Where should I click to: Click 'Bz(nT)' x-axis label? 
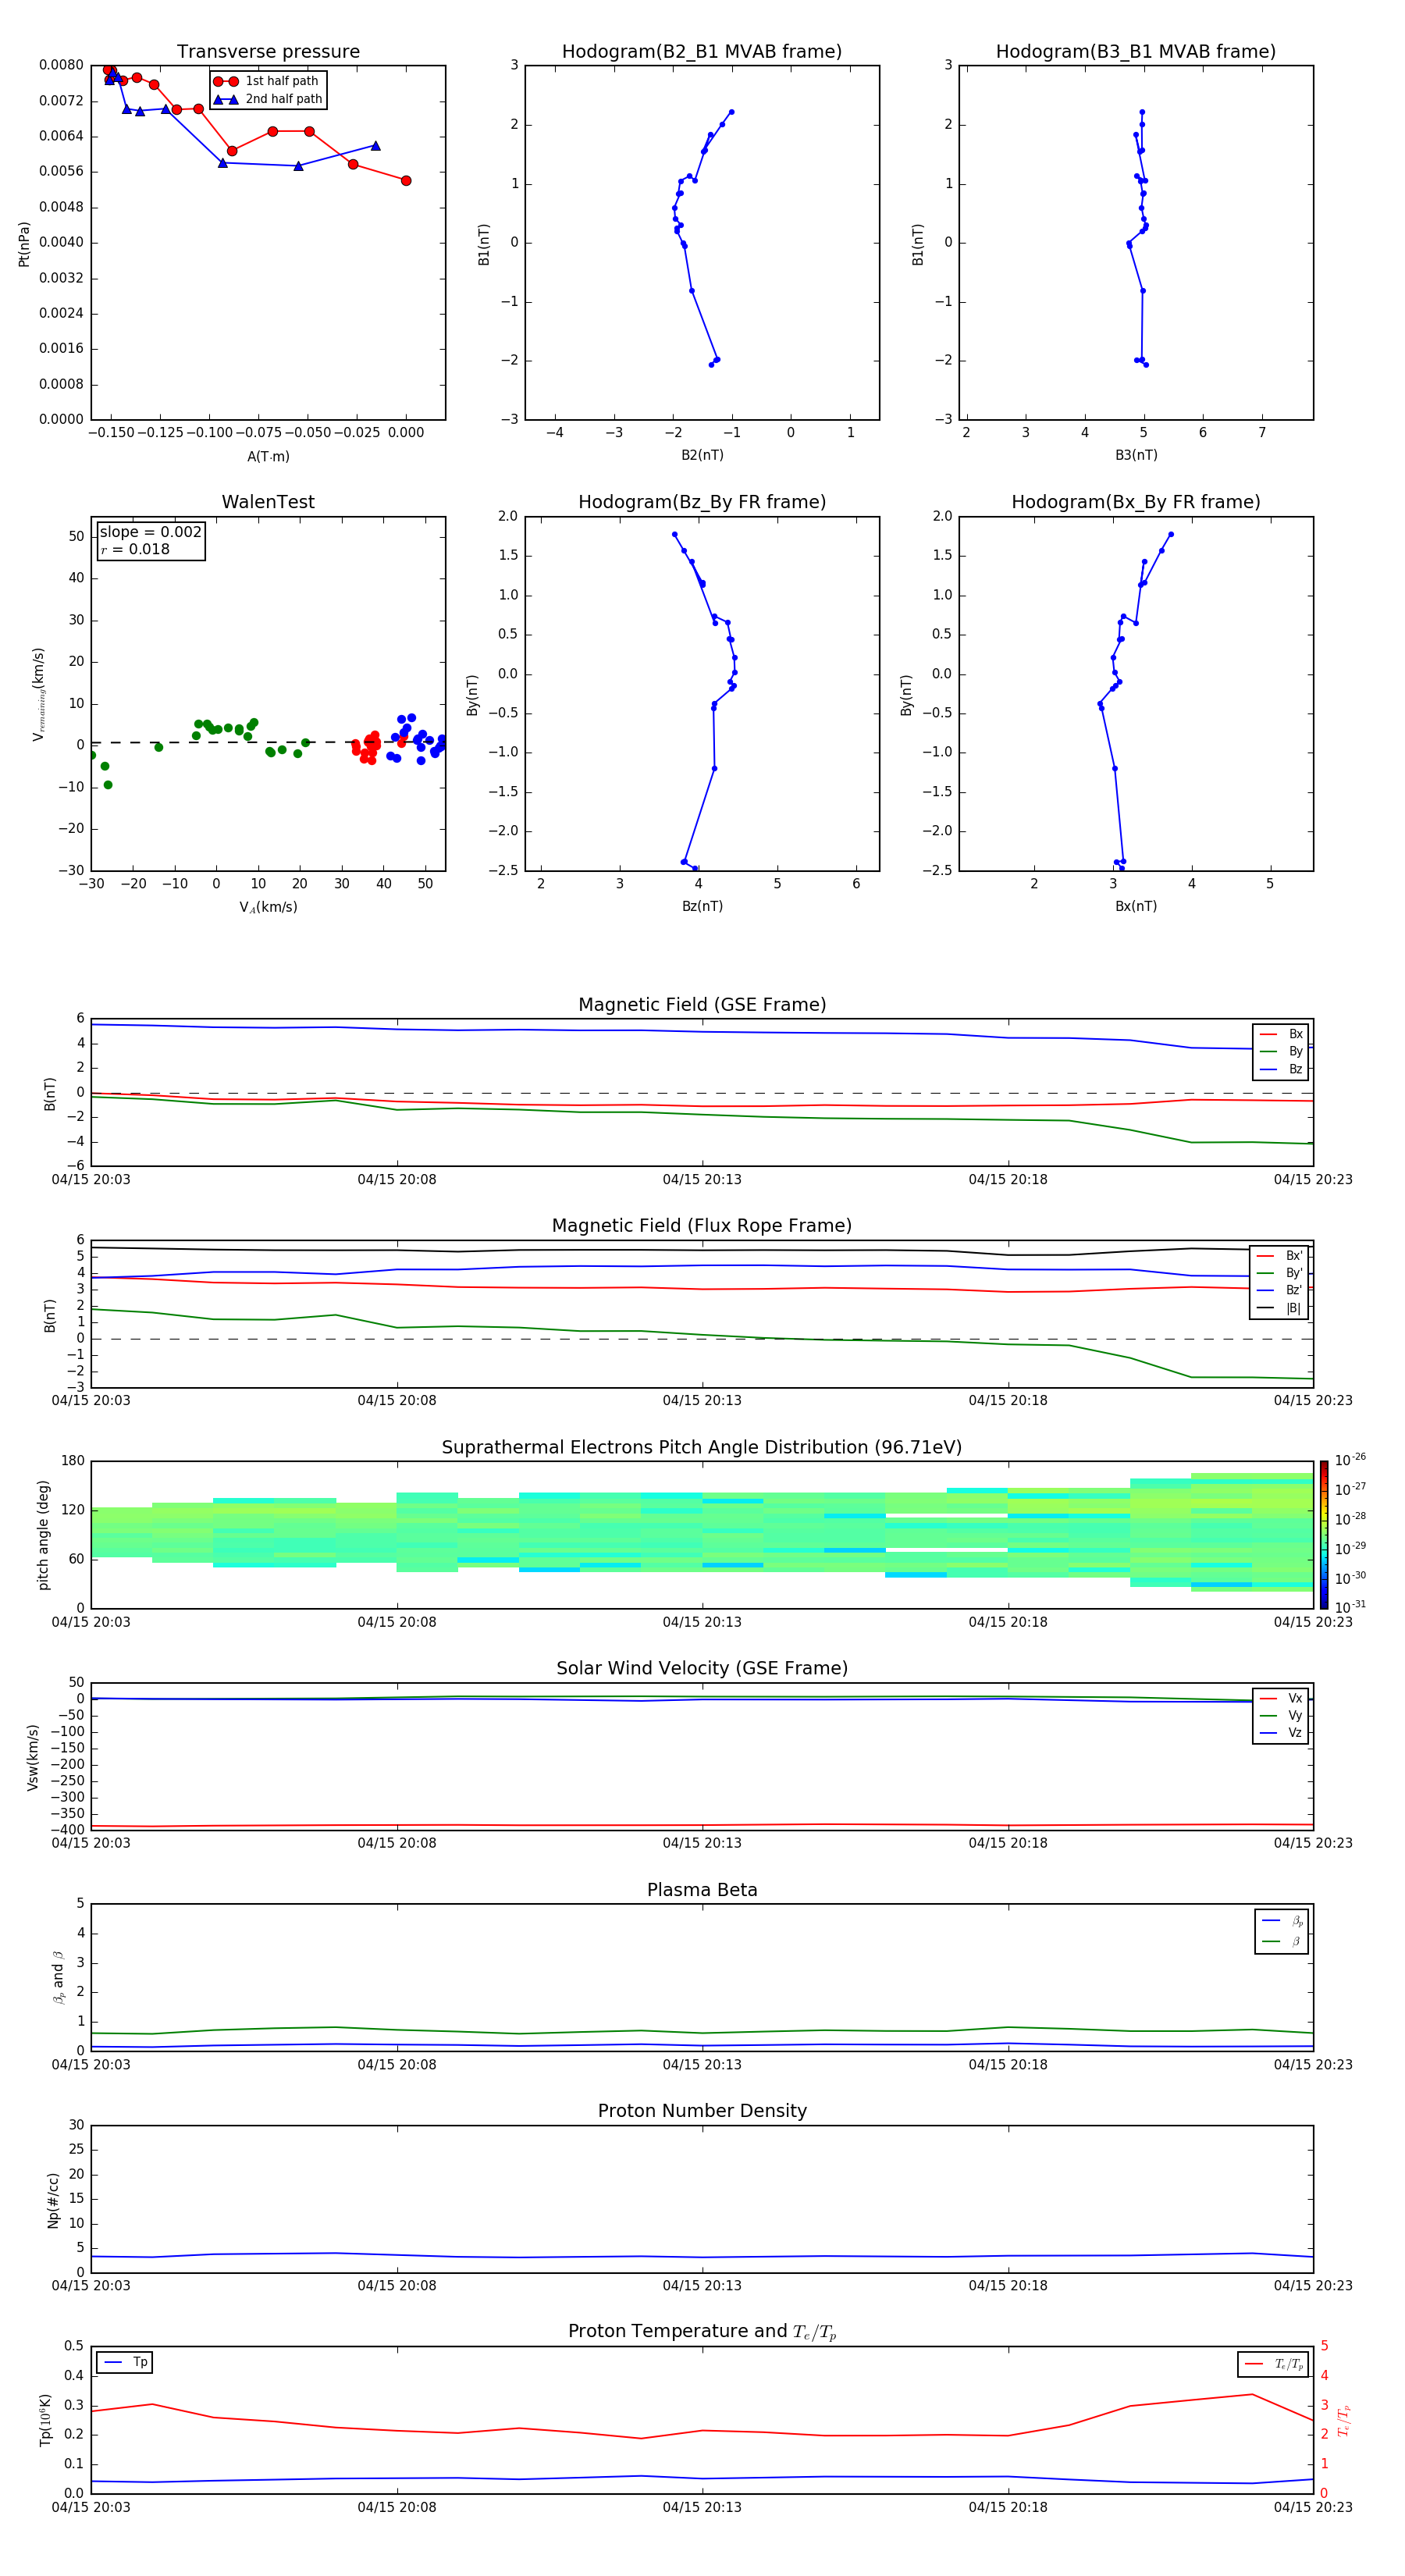702,907
